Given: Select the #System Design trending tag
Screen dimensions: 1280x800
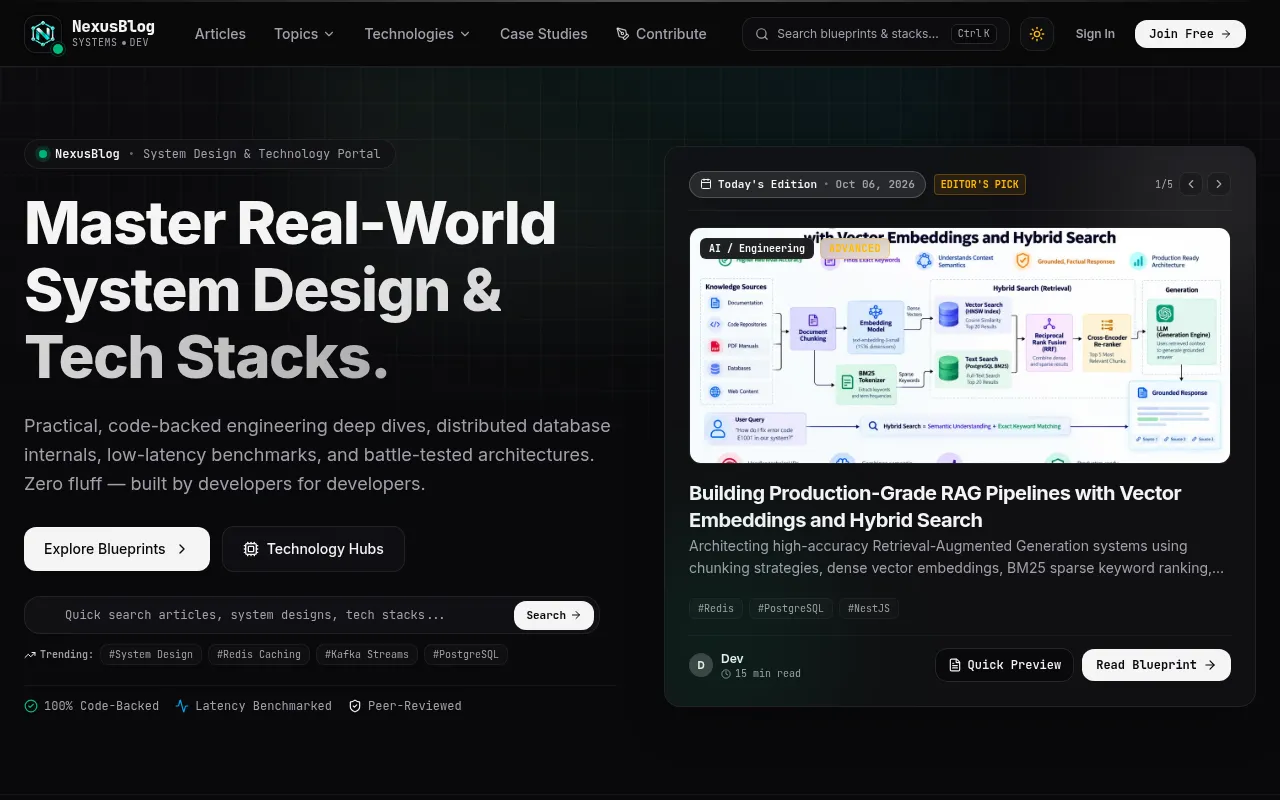Looking at the screenshot, I should click(151, 655).
